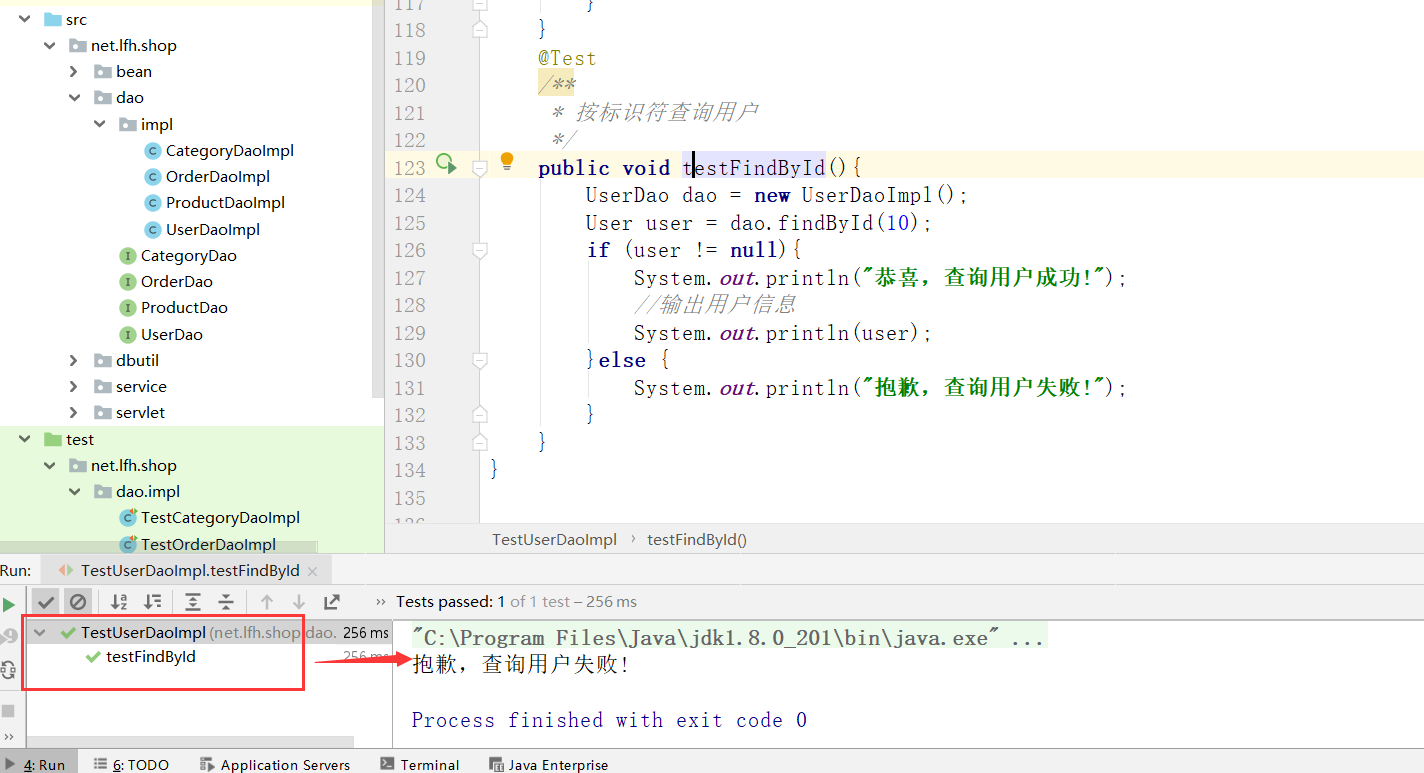The image size is (1424, 773).
Task: Fold if block at line 126
Action: click(480, 249)
